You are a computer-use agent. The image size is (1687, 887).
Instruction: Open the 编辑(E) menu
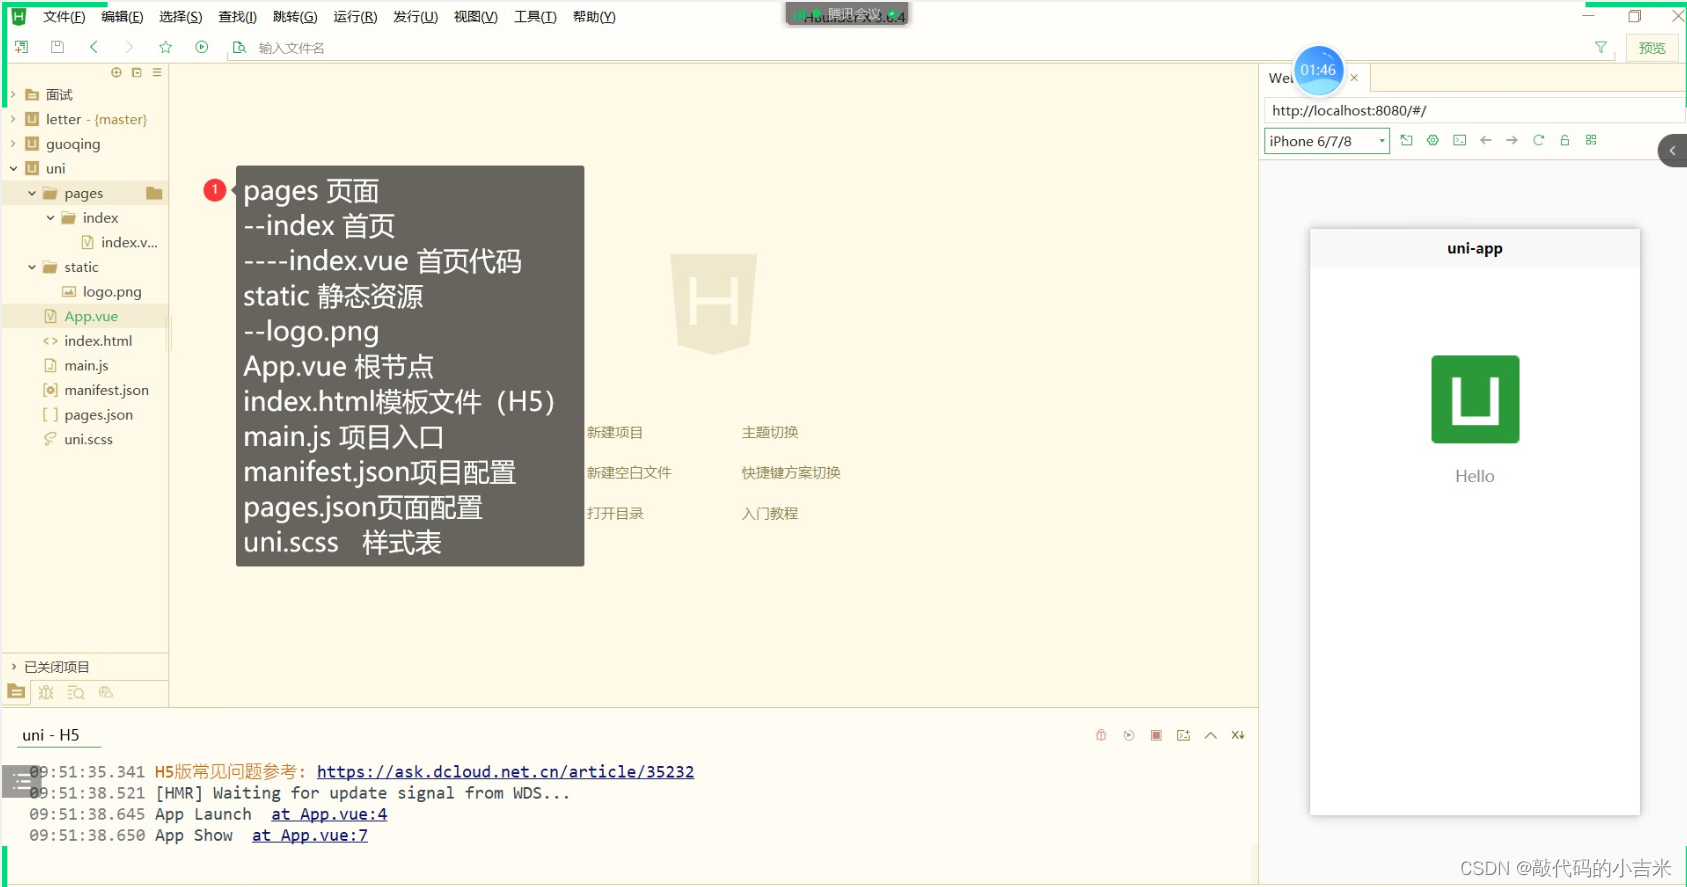[122, 17]
